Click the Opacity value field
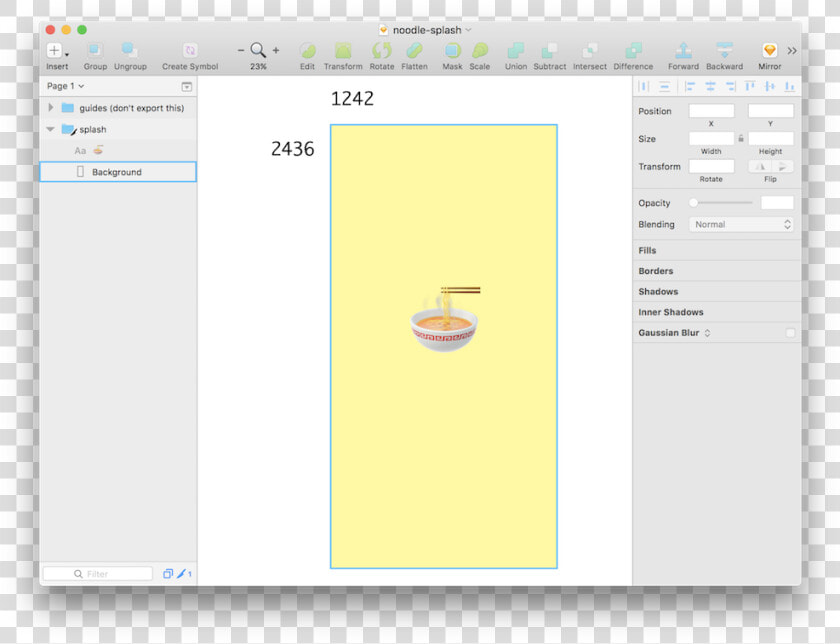 tap(777, 203)
